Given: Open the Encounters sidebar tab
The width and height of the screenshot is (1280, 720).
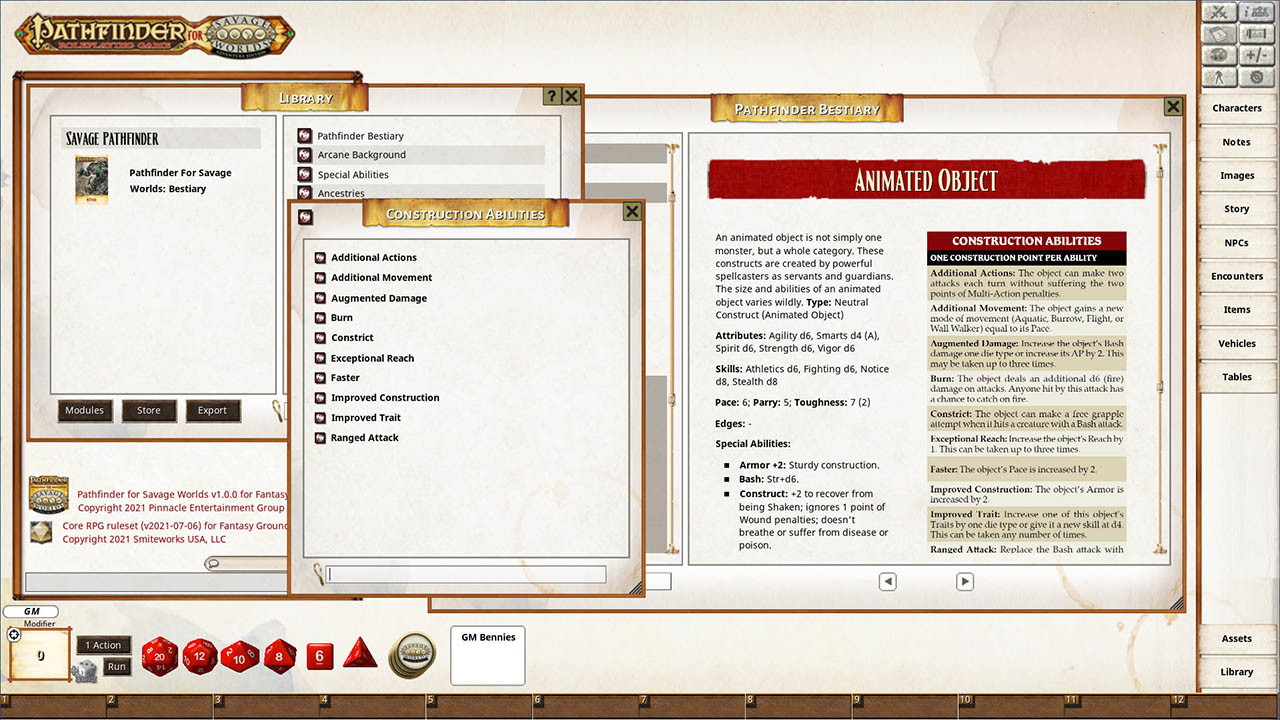Looking at the screenshot, I should pyautogui.click(x=1236, y=276).
